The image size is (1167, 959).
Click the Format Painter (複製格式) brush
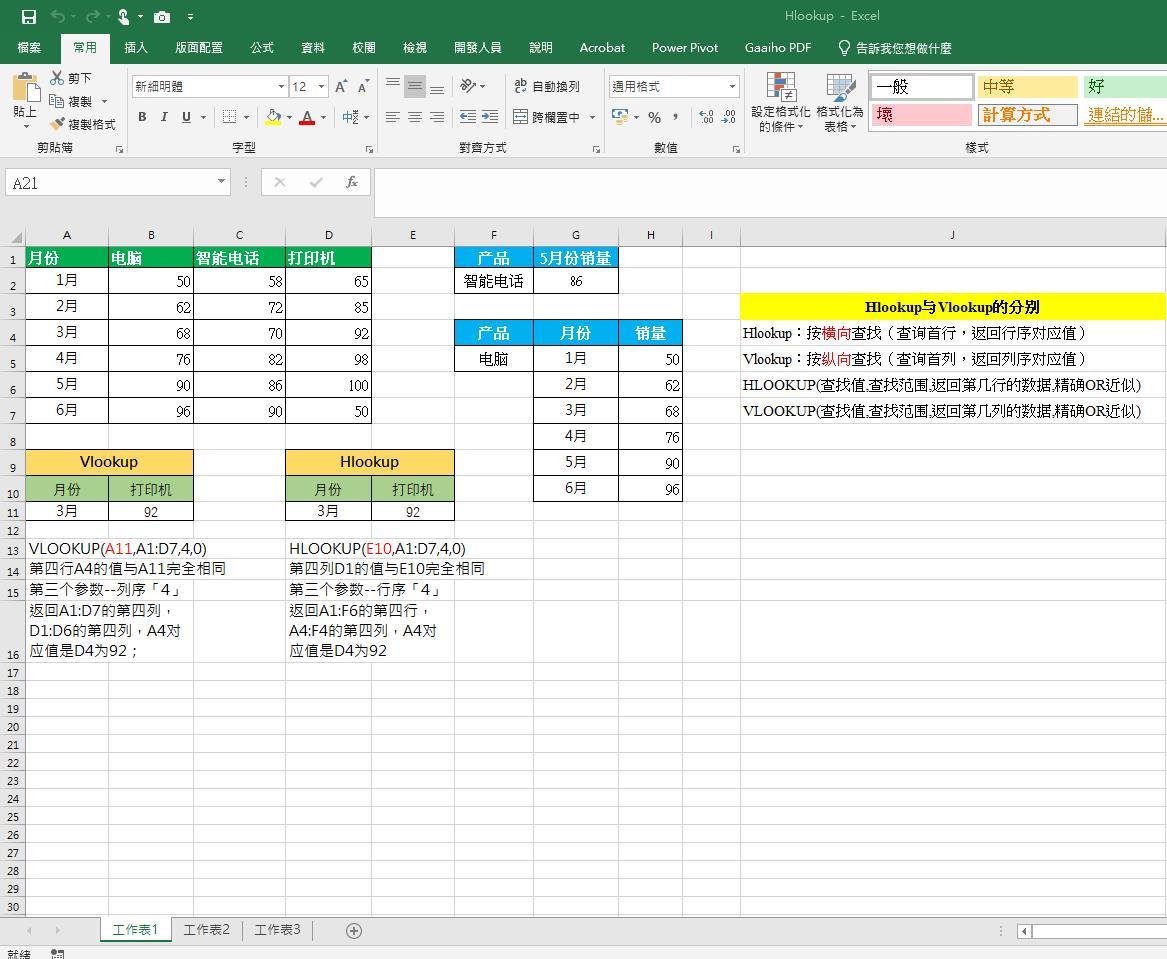pyautogui.click(x=58, y=124)
